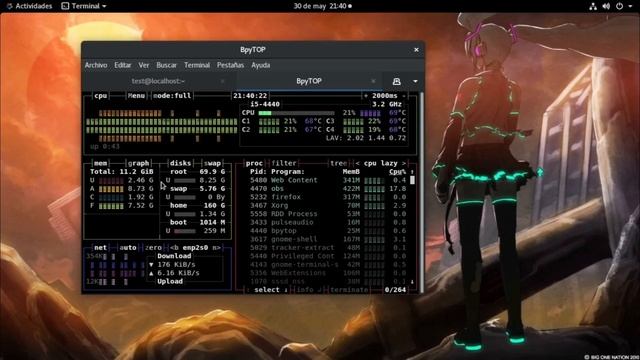Select next network interface with n>
The image size is (640, 360).
point(216,247)
